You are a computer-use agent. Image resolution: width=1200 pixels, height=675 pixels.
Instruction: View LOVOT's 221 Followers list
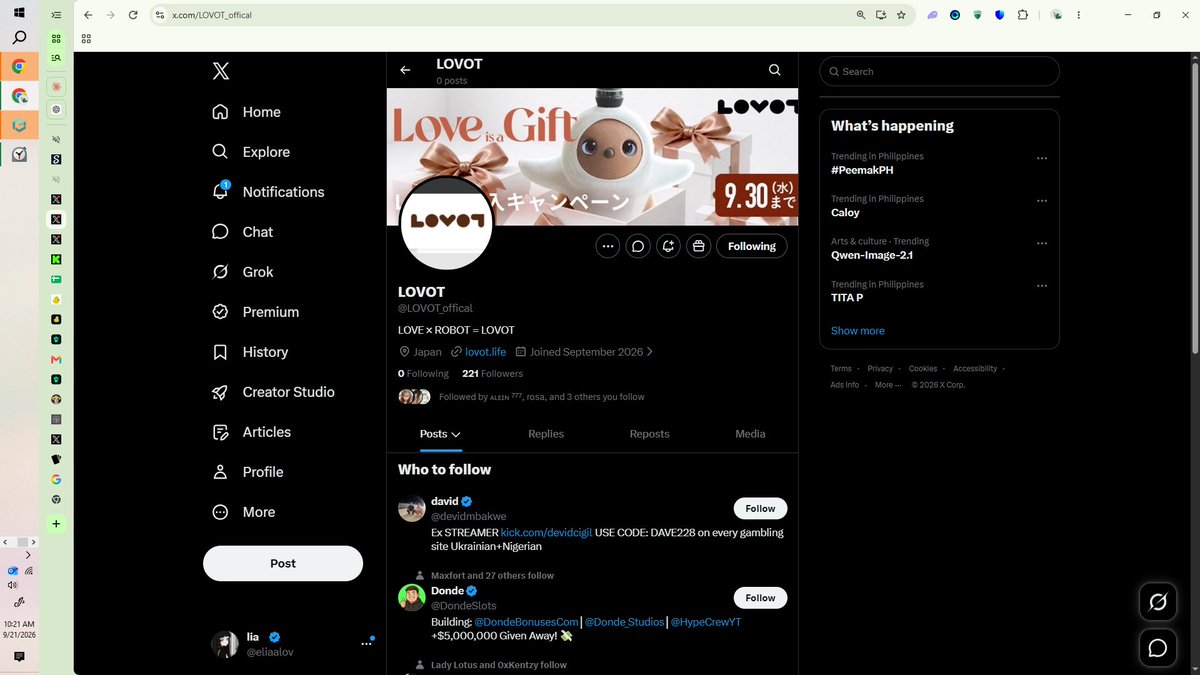(x=492, y=373)
